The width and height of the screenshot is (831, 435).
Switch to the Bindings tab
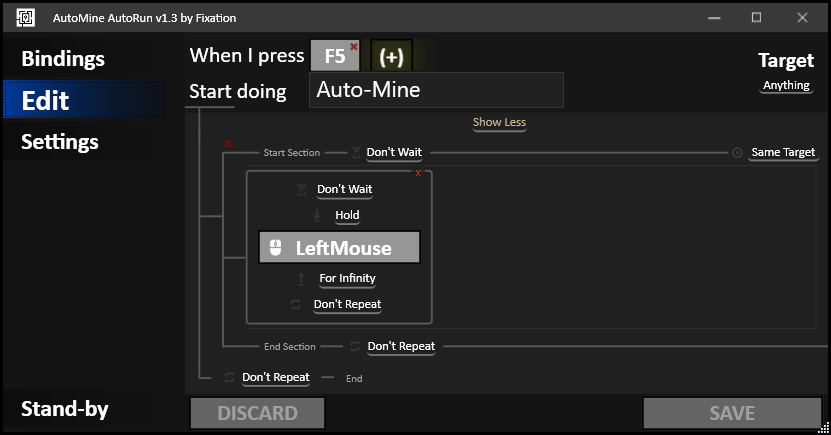point(63,59)
